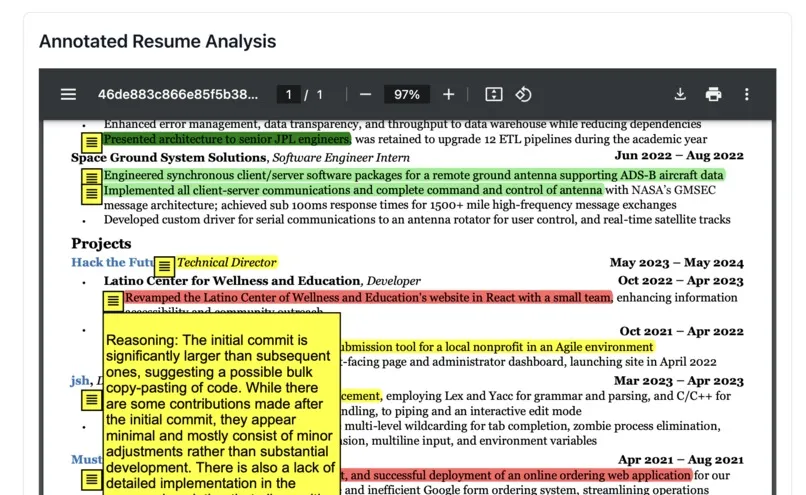Click 'Latino Center for Wellness and Education' title
806x495 pixels.
pyautogui.click(x=232, y=281)
